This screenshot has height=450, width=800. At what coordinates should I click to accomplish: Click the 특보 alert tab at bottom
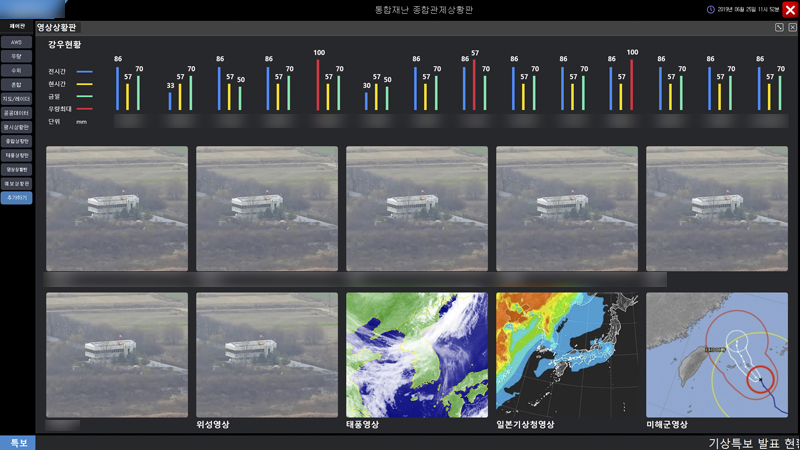[18, 443]
